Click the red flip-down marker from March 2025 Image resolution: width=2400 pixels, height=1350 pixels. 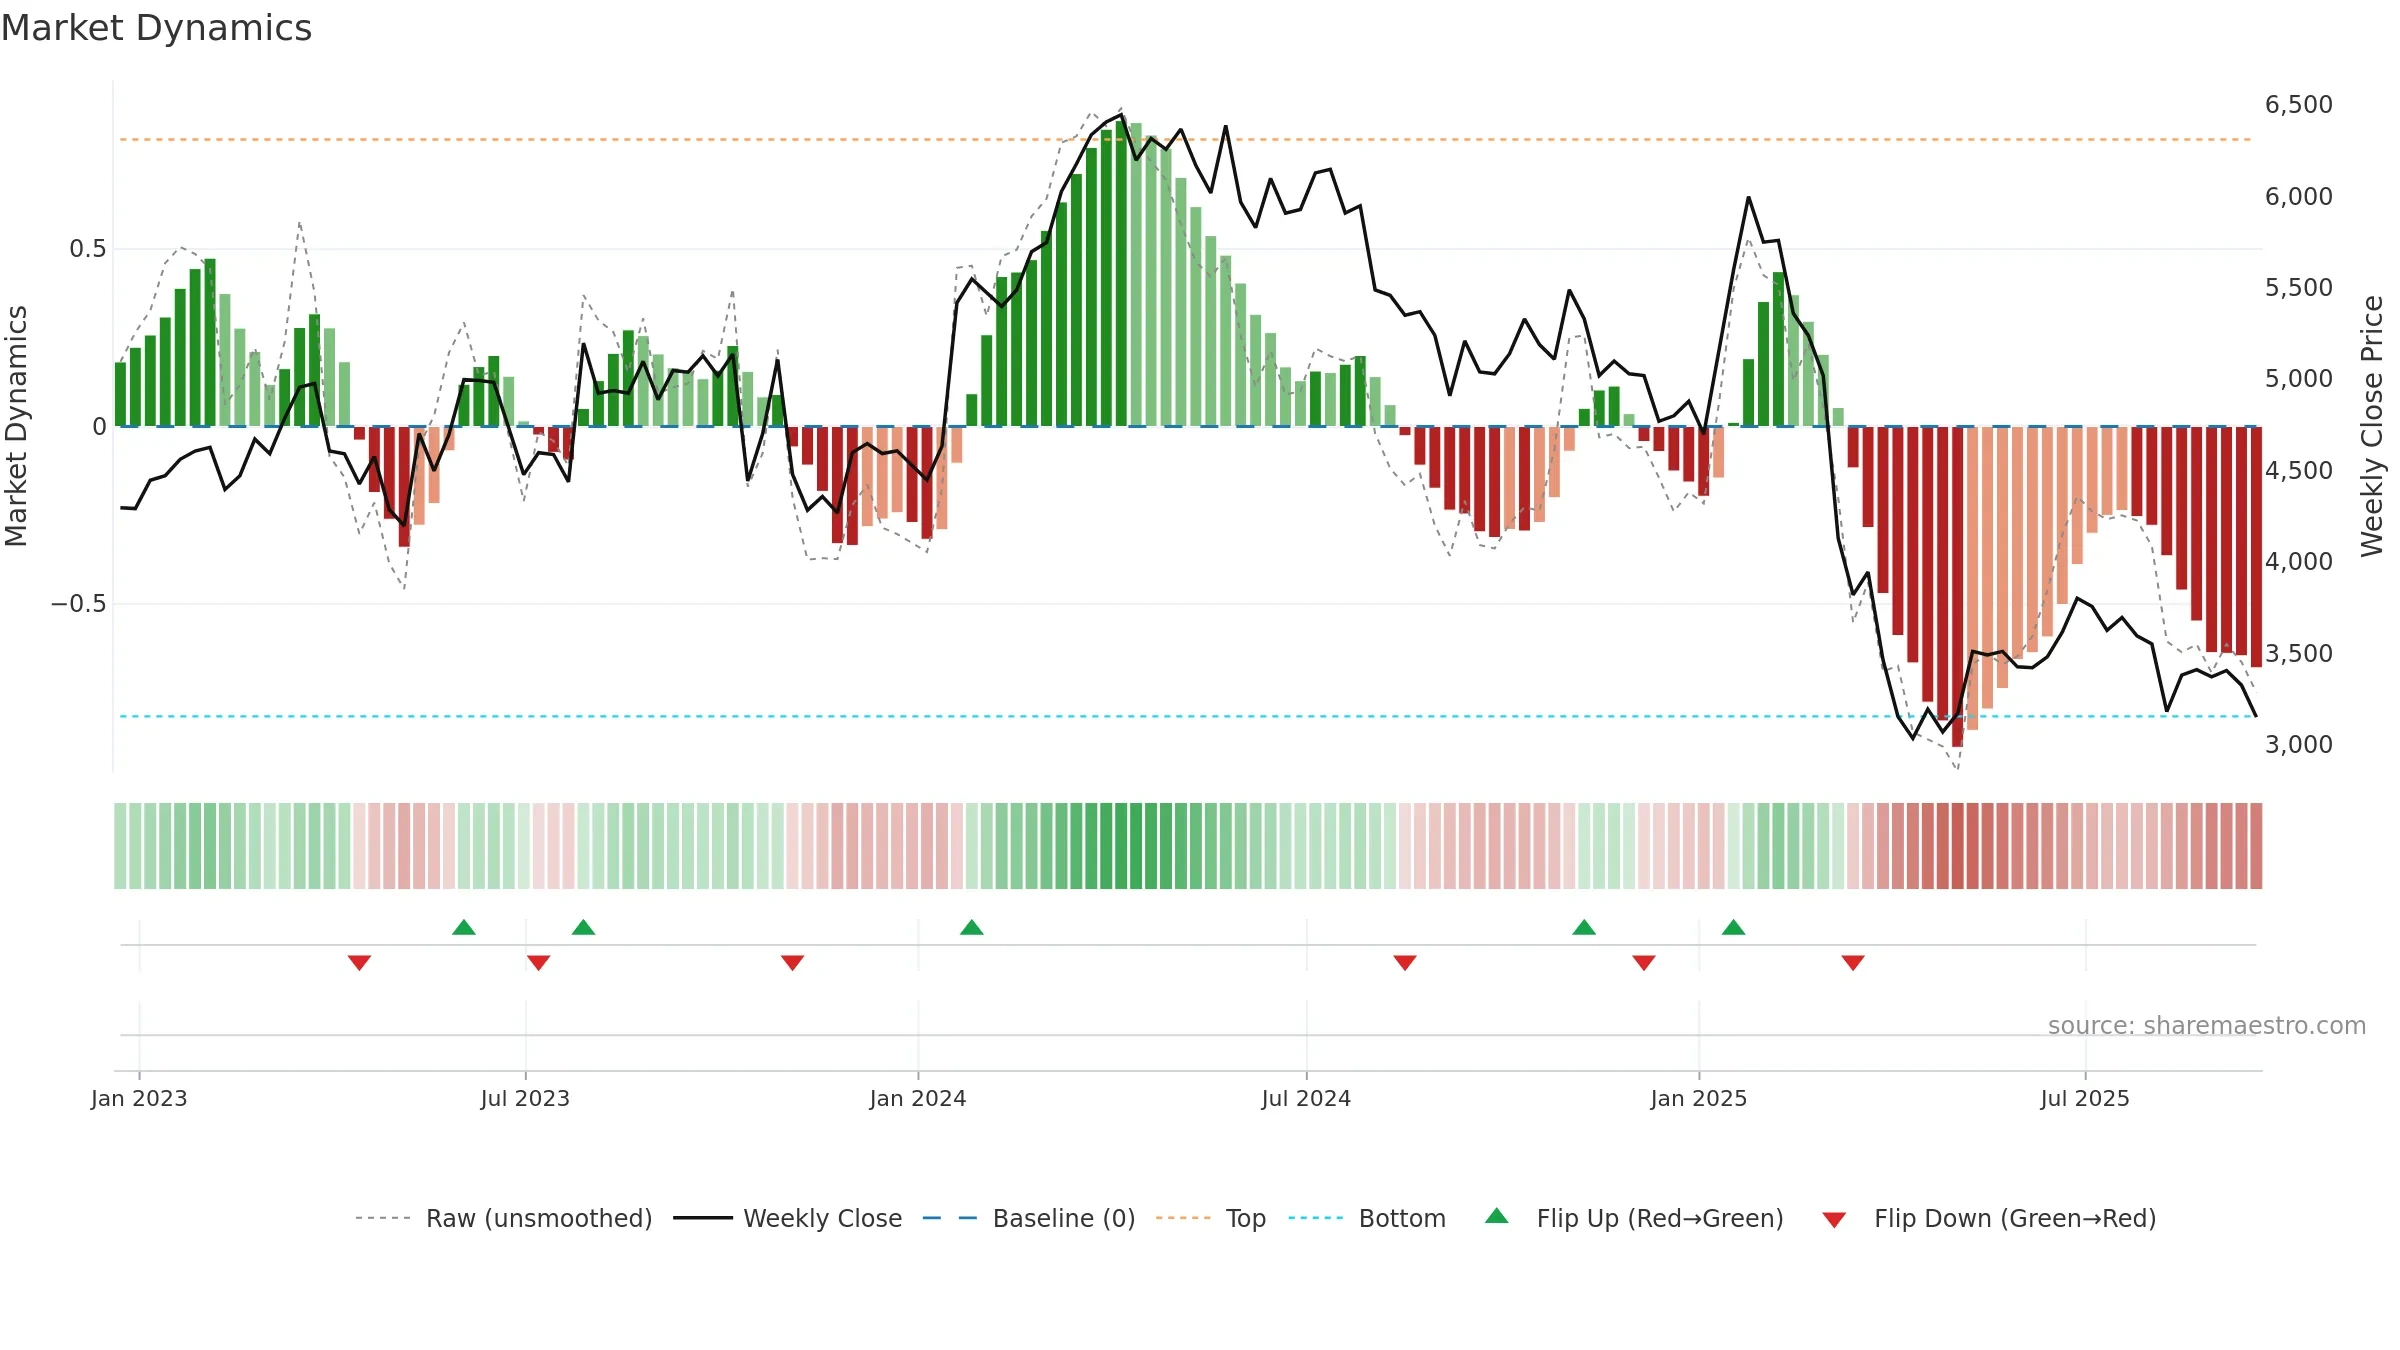click(1853, 963)
